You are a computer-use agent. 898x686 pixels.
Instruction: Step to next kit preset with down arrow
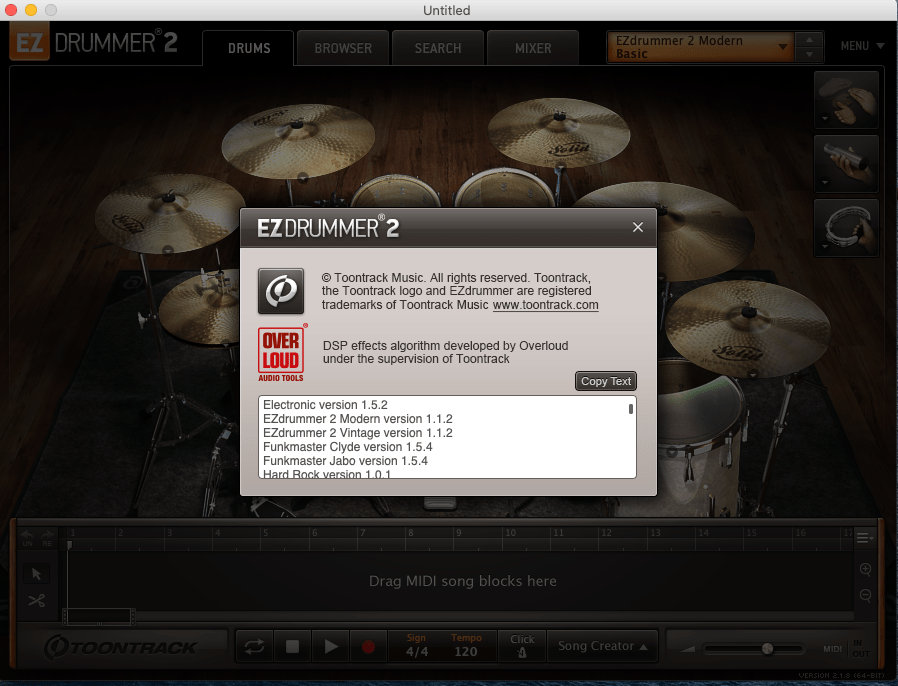coord(809,54)
